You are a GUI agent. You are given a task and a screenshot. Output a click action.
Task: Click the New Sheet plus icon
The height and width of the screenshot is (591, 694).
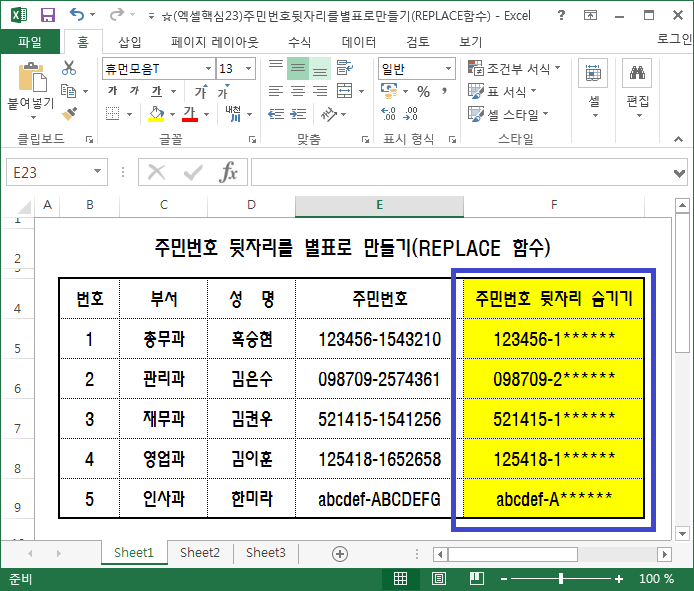click(x=340, y=554)
